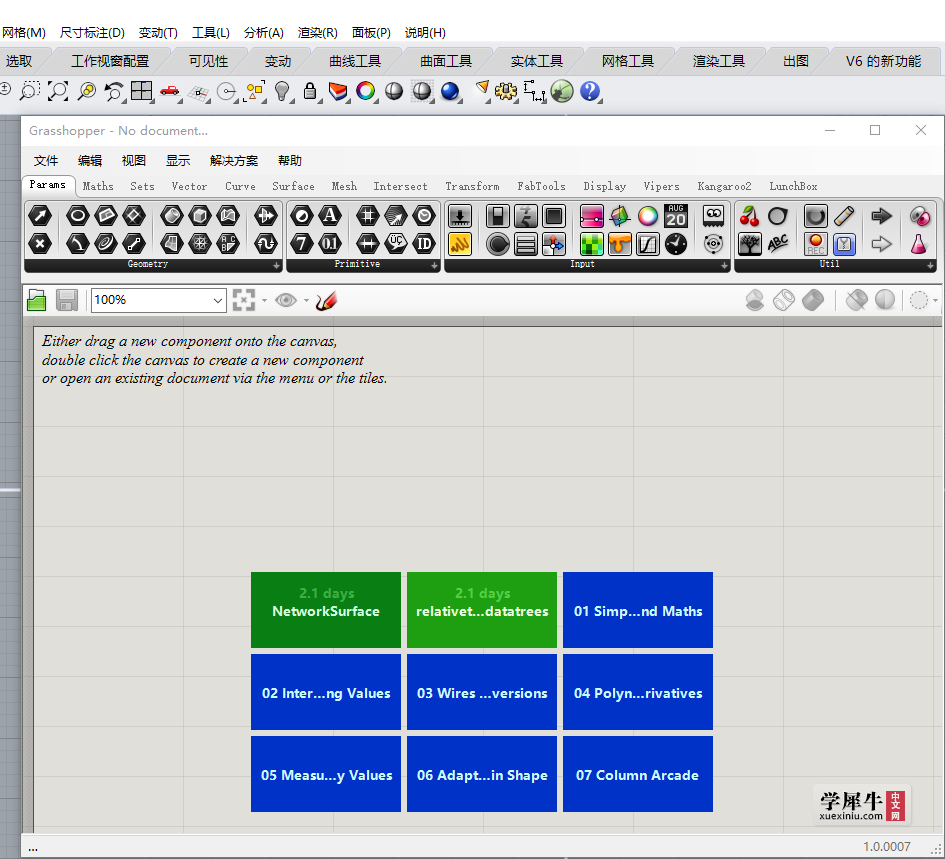945x859 pixels.
Task: Click the Rhino Options gear icon
Action: pos(506,91)
